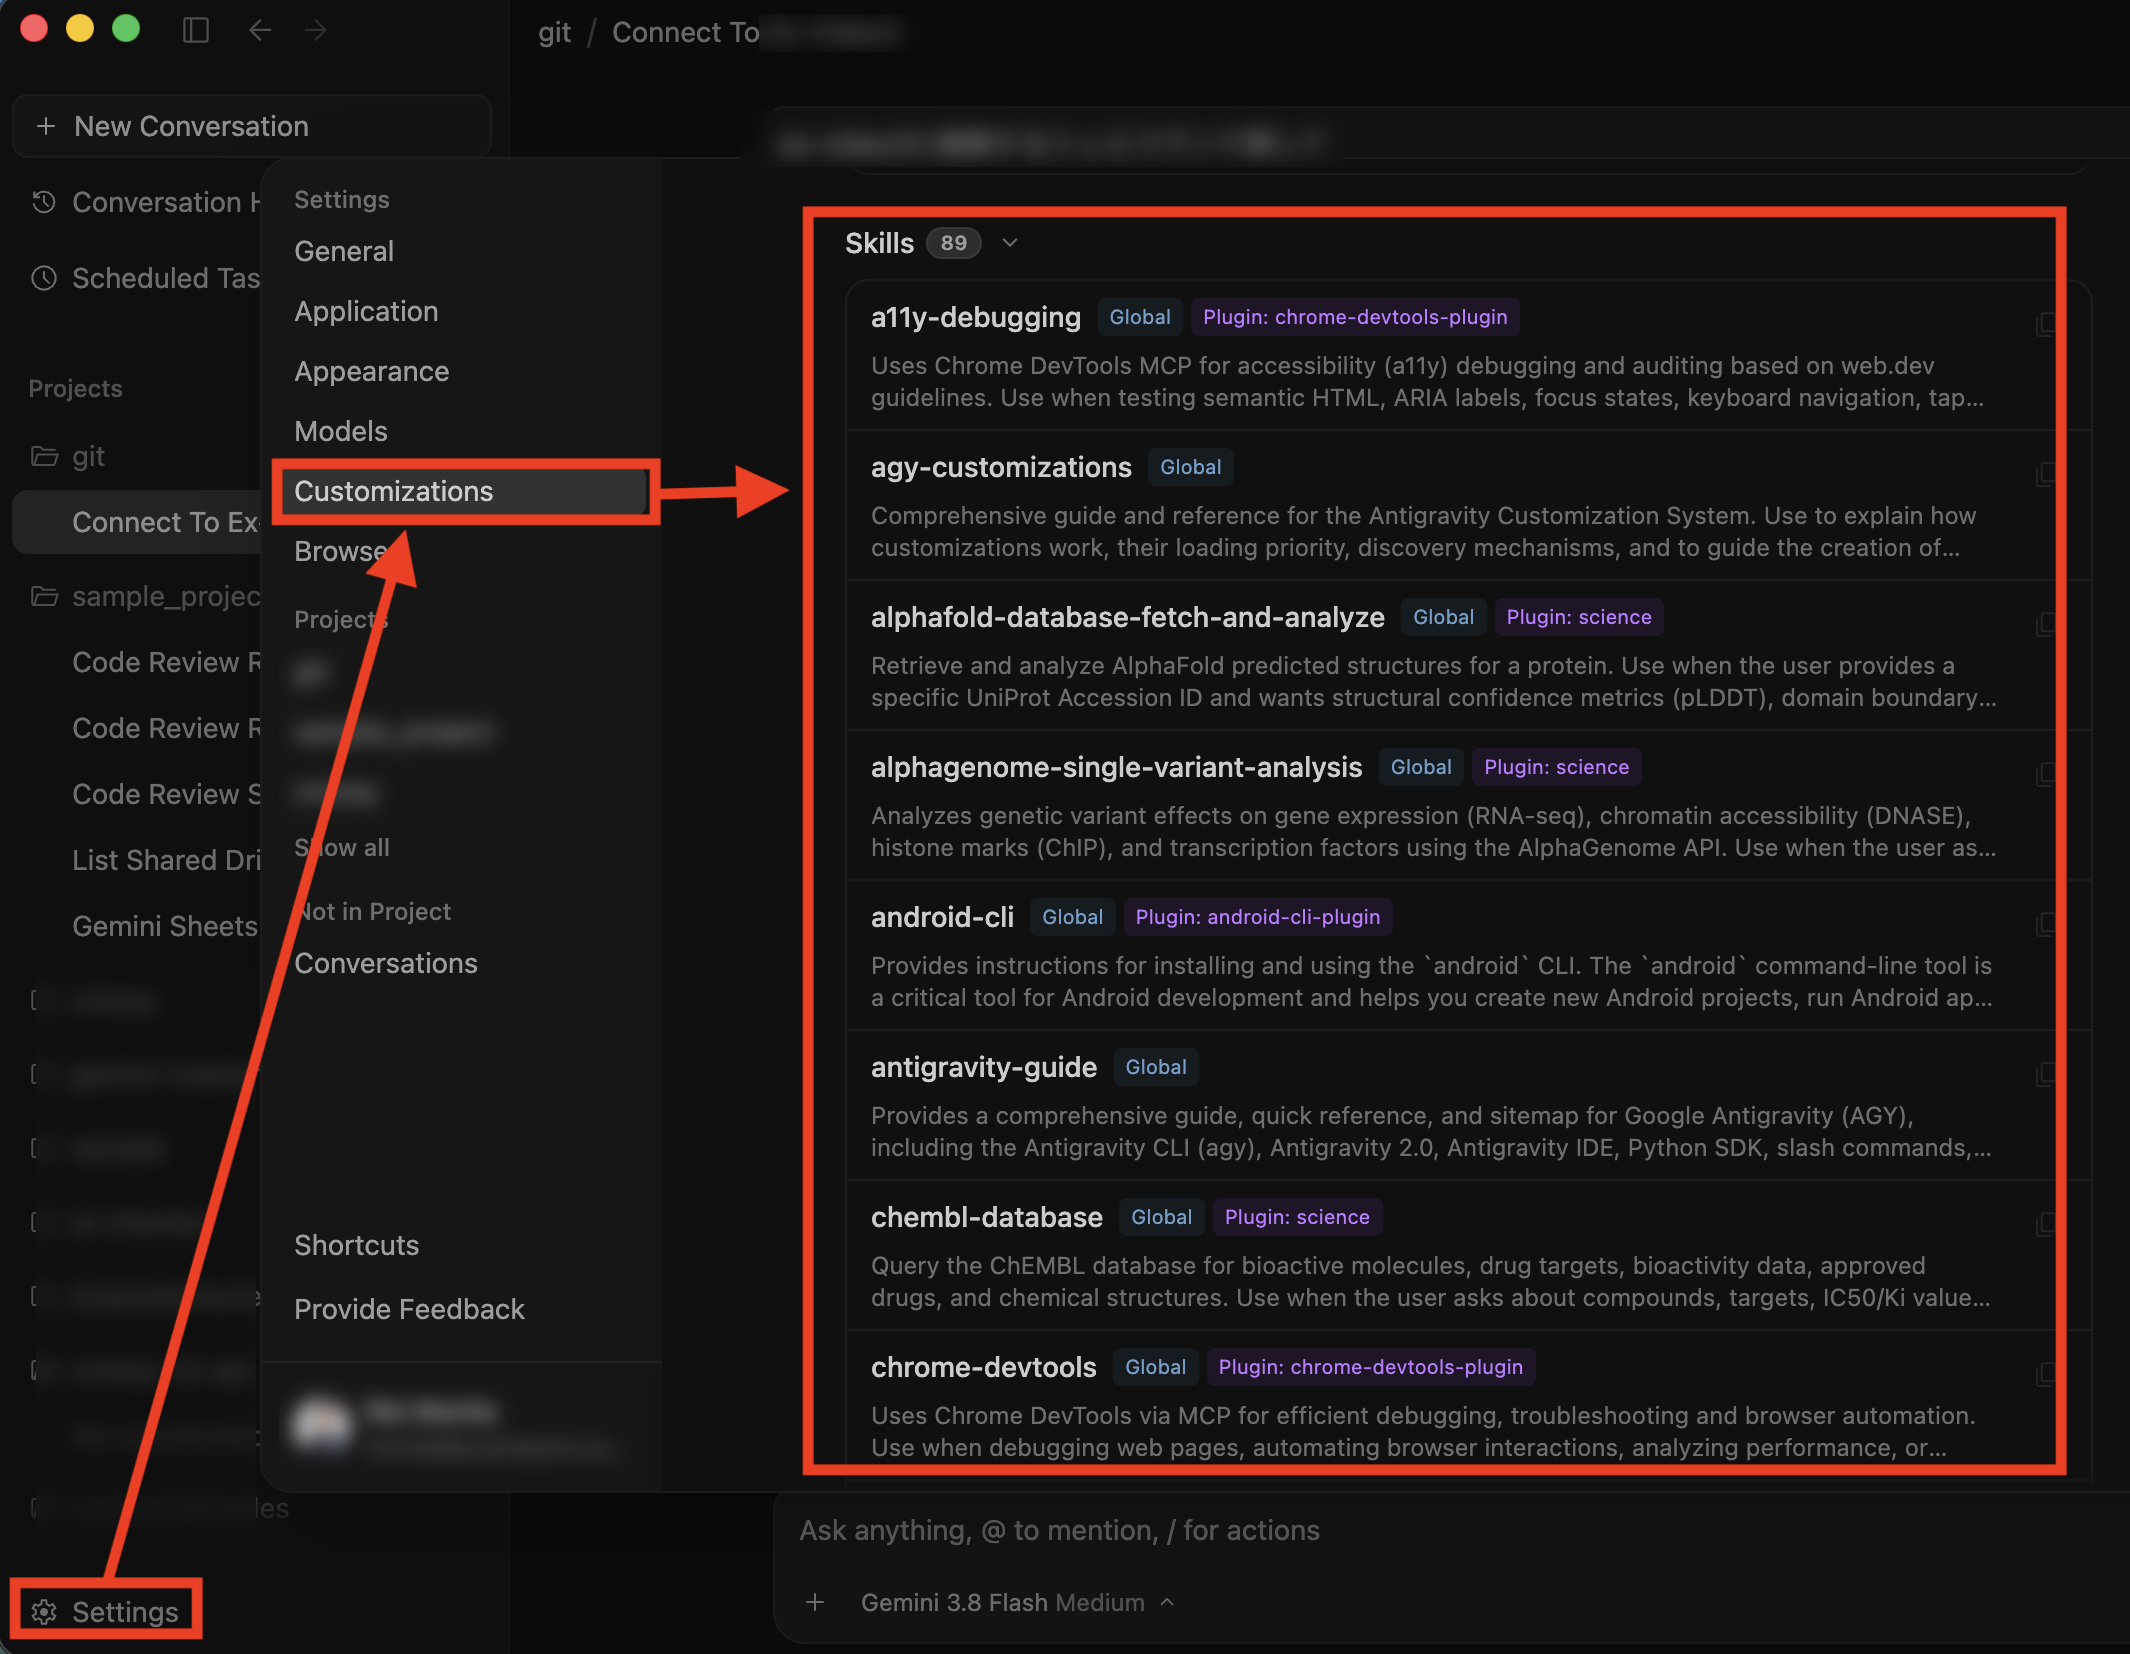Toggle the sidebar panel icon
The image size is (2130, 1654).
coord(196,30)
